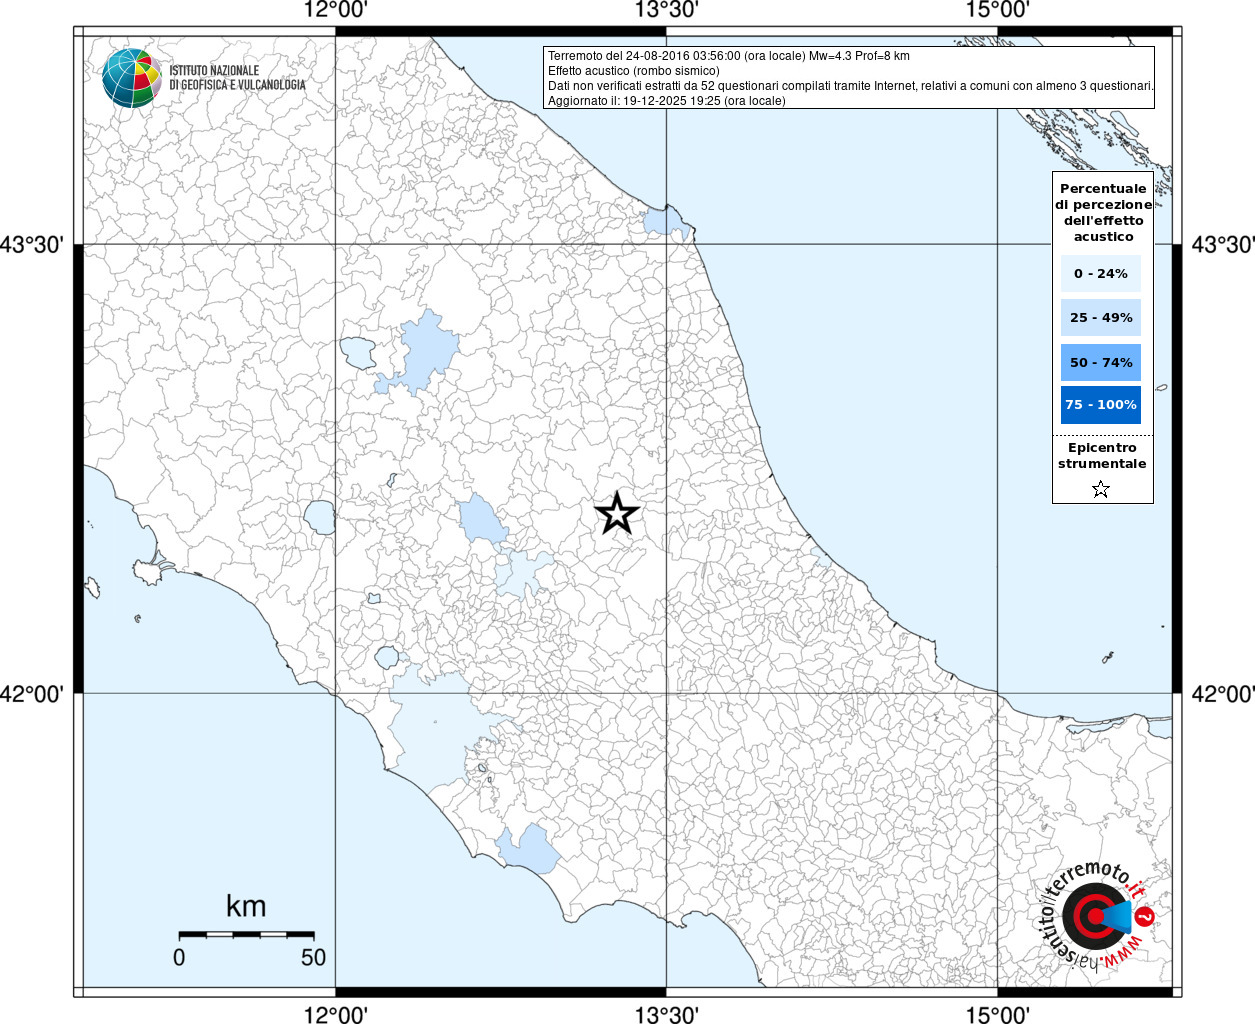Click the light-blue coastal municipality in the south

pyautogui.click(x=530, y=850)
